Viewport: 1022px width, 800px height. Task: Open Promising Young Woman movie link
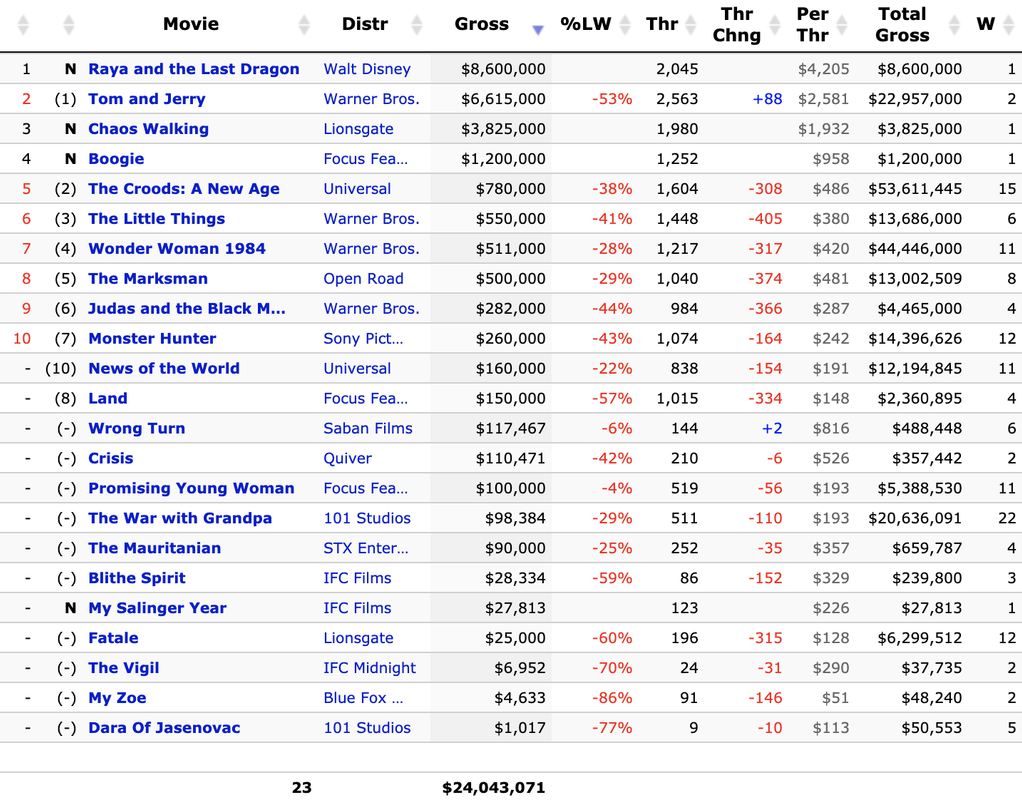coord(191,489)
